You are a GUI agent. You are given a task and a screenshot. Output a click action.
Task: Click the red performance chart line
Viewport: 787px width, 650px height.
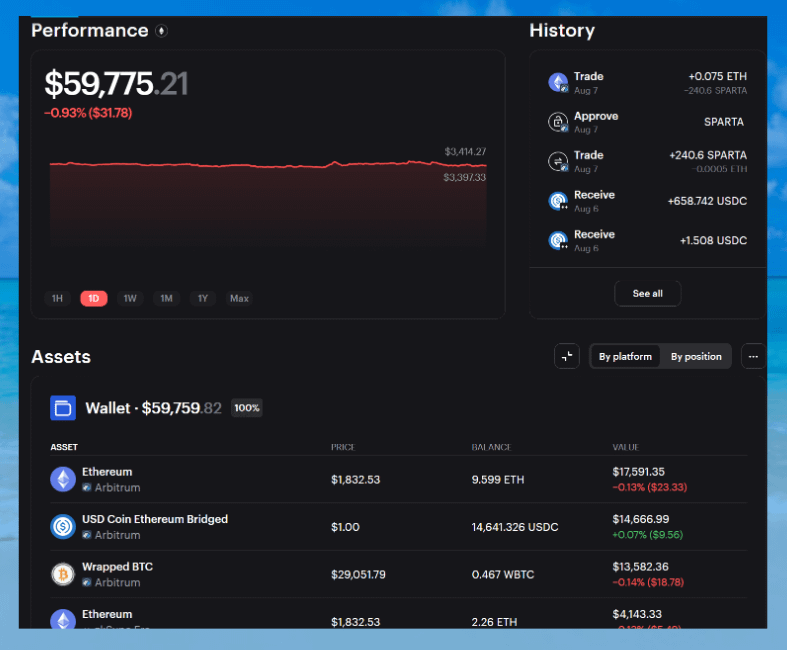tap(250, 165)
